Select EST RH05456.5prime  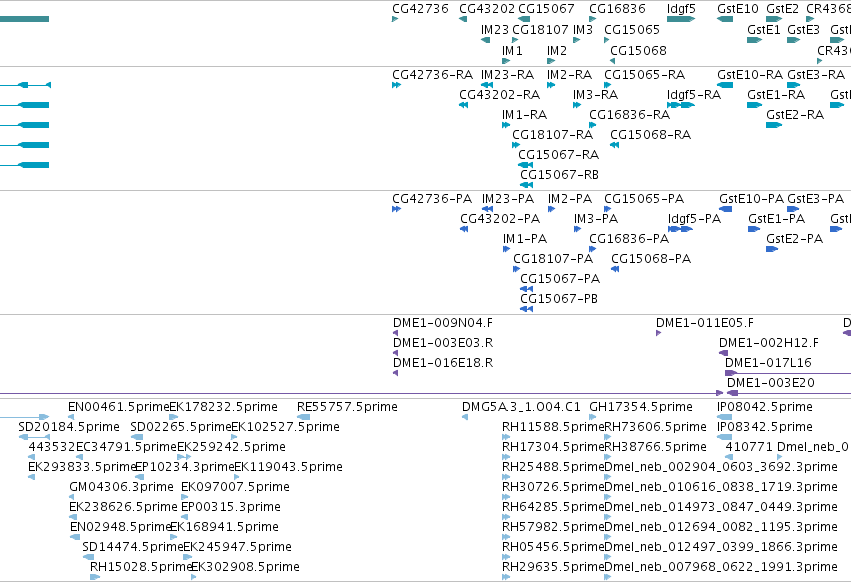click(x=553, y=547)
